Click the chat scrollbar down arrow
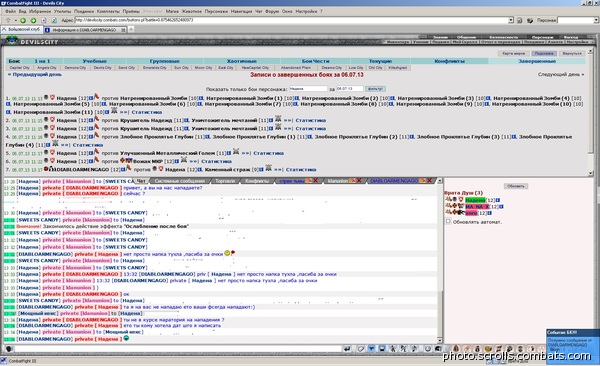The width and height of the screenshot is (600, 366). tap(440, 340)
